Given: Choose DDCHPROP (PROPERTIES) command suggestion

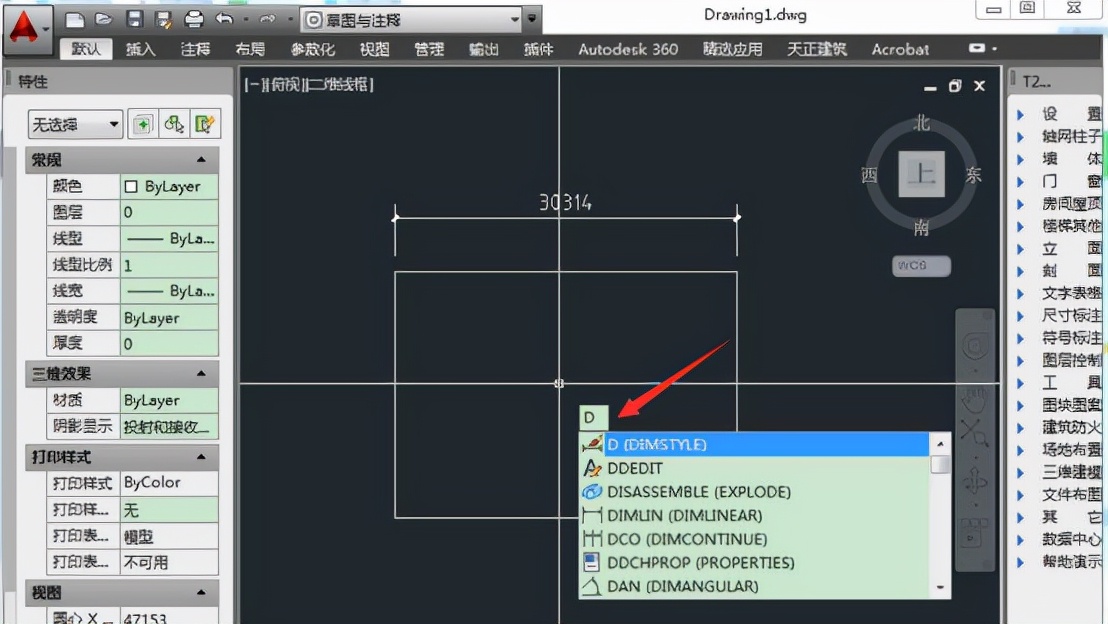Looking at the screenshot, I should [x=754, y=562].
